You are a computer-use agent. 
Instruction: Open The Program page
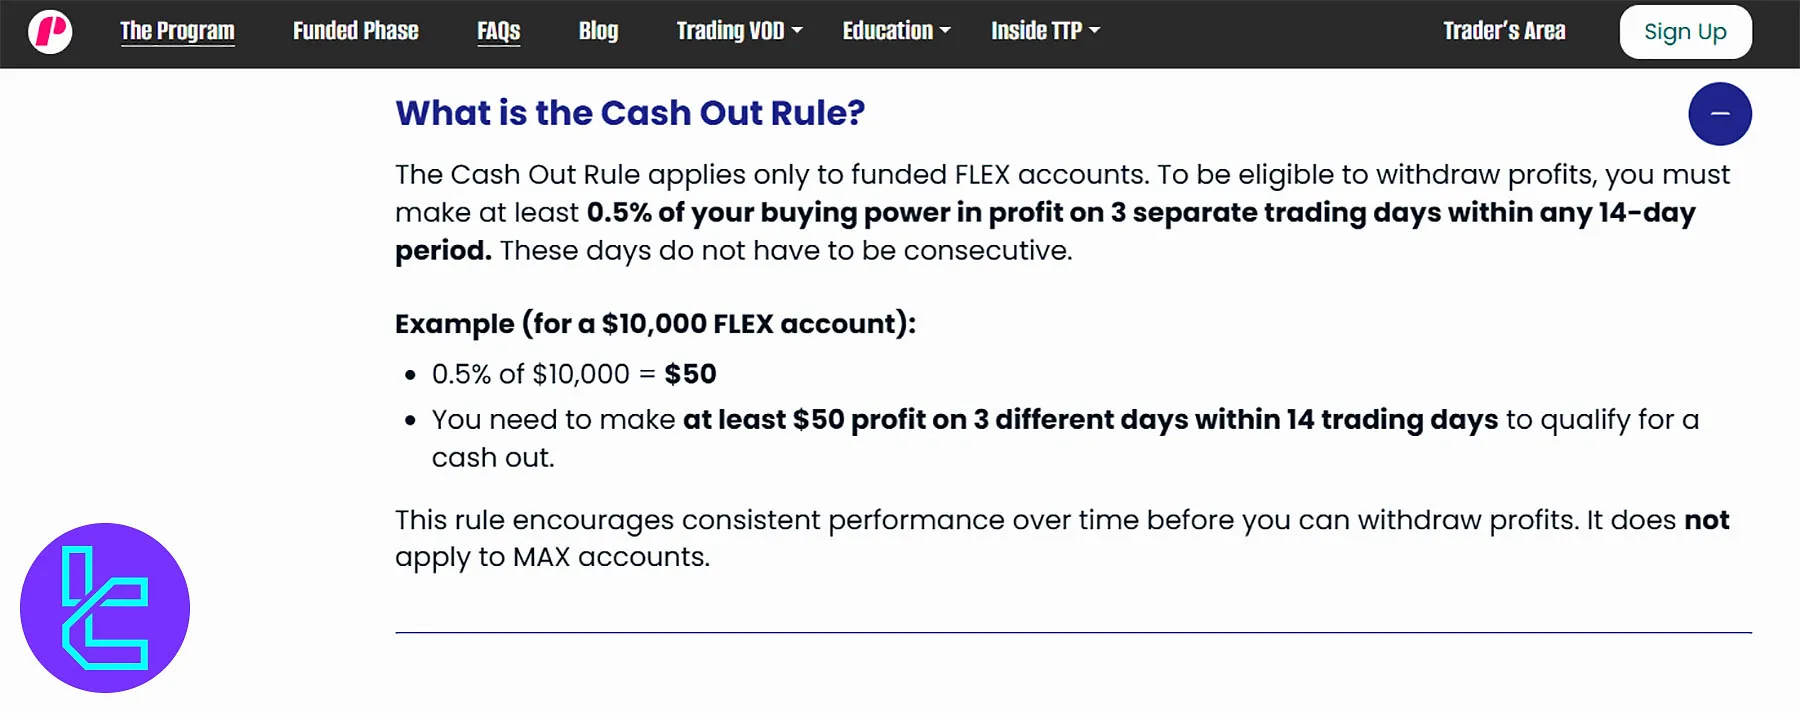[x=177, y=31]
